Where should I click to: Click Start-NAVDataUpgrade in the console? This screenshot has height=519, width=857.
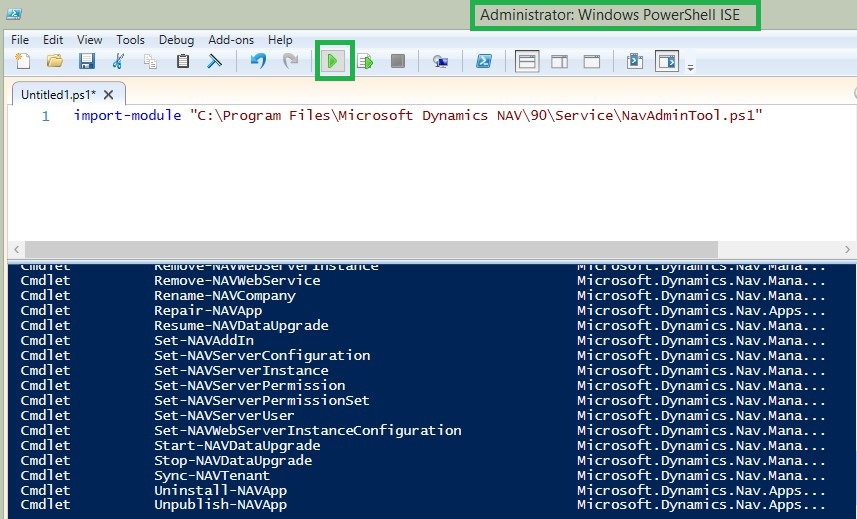point(237,446)
